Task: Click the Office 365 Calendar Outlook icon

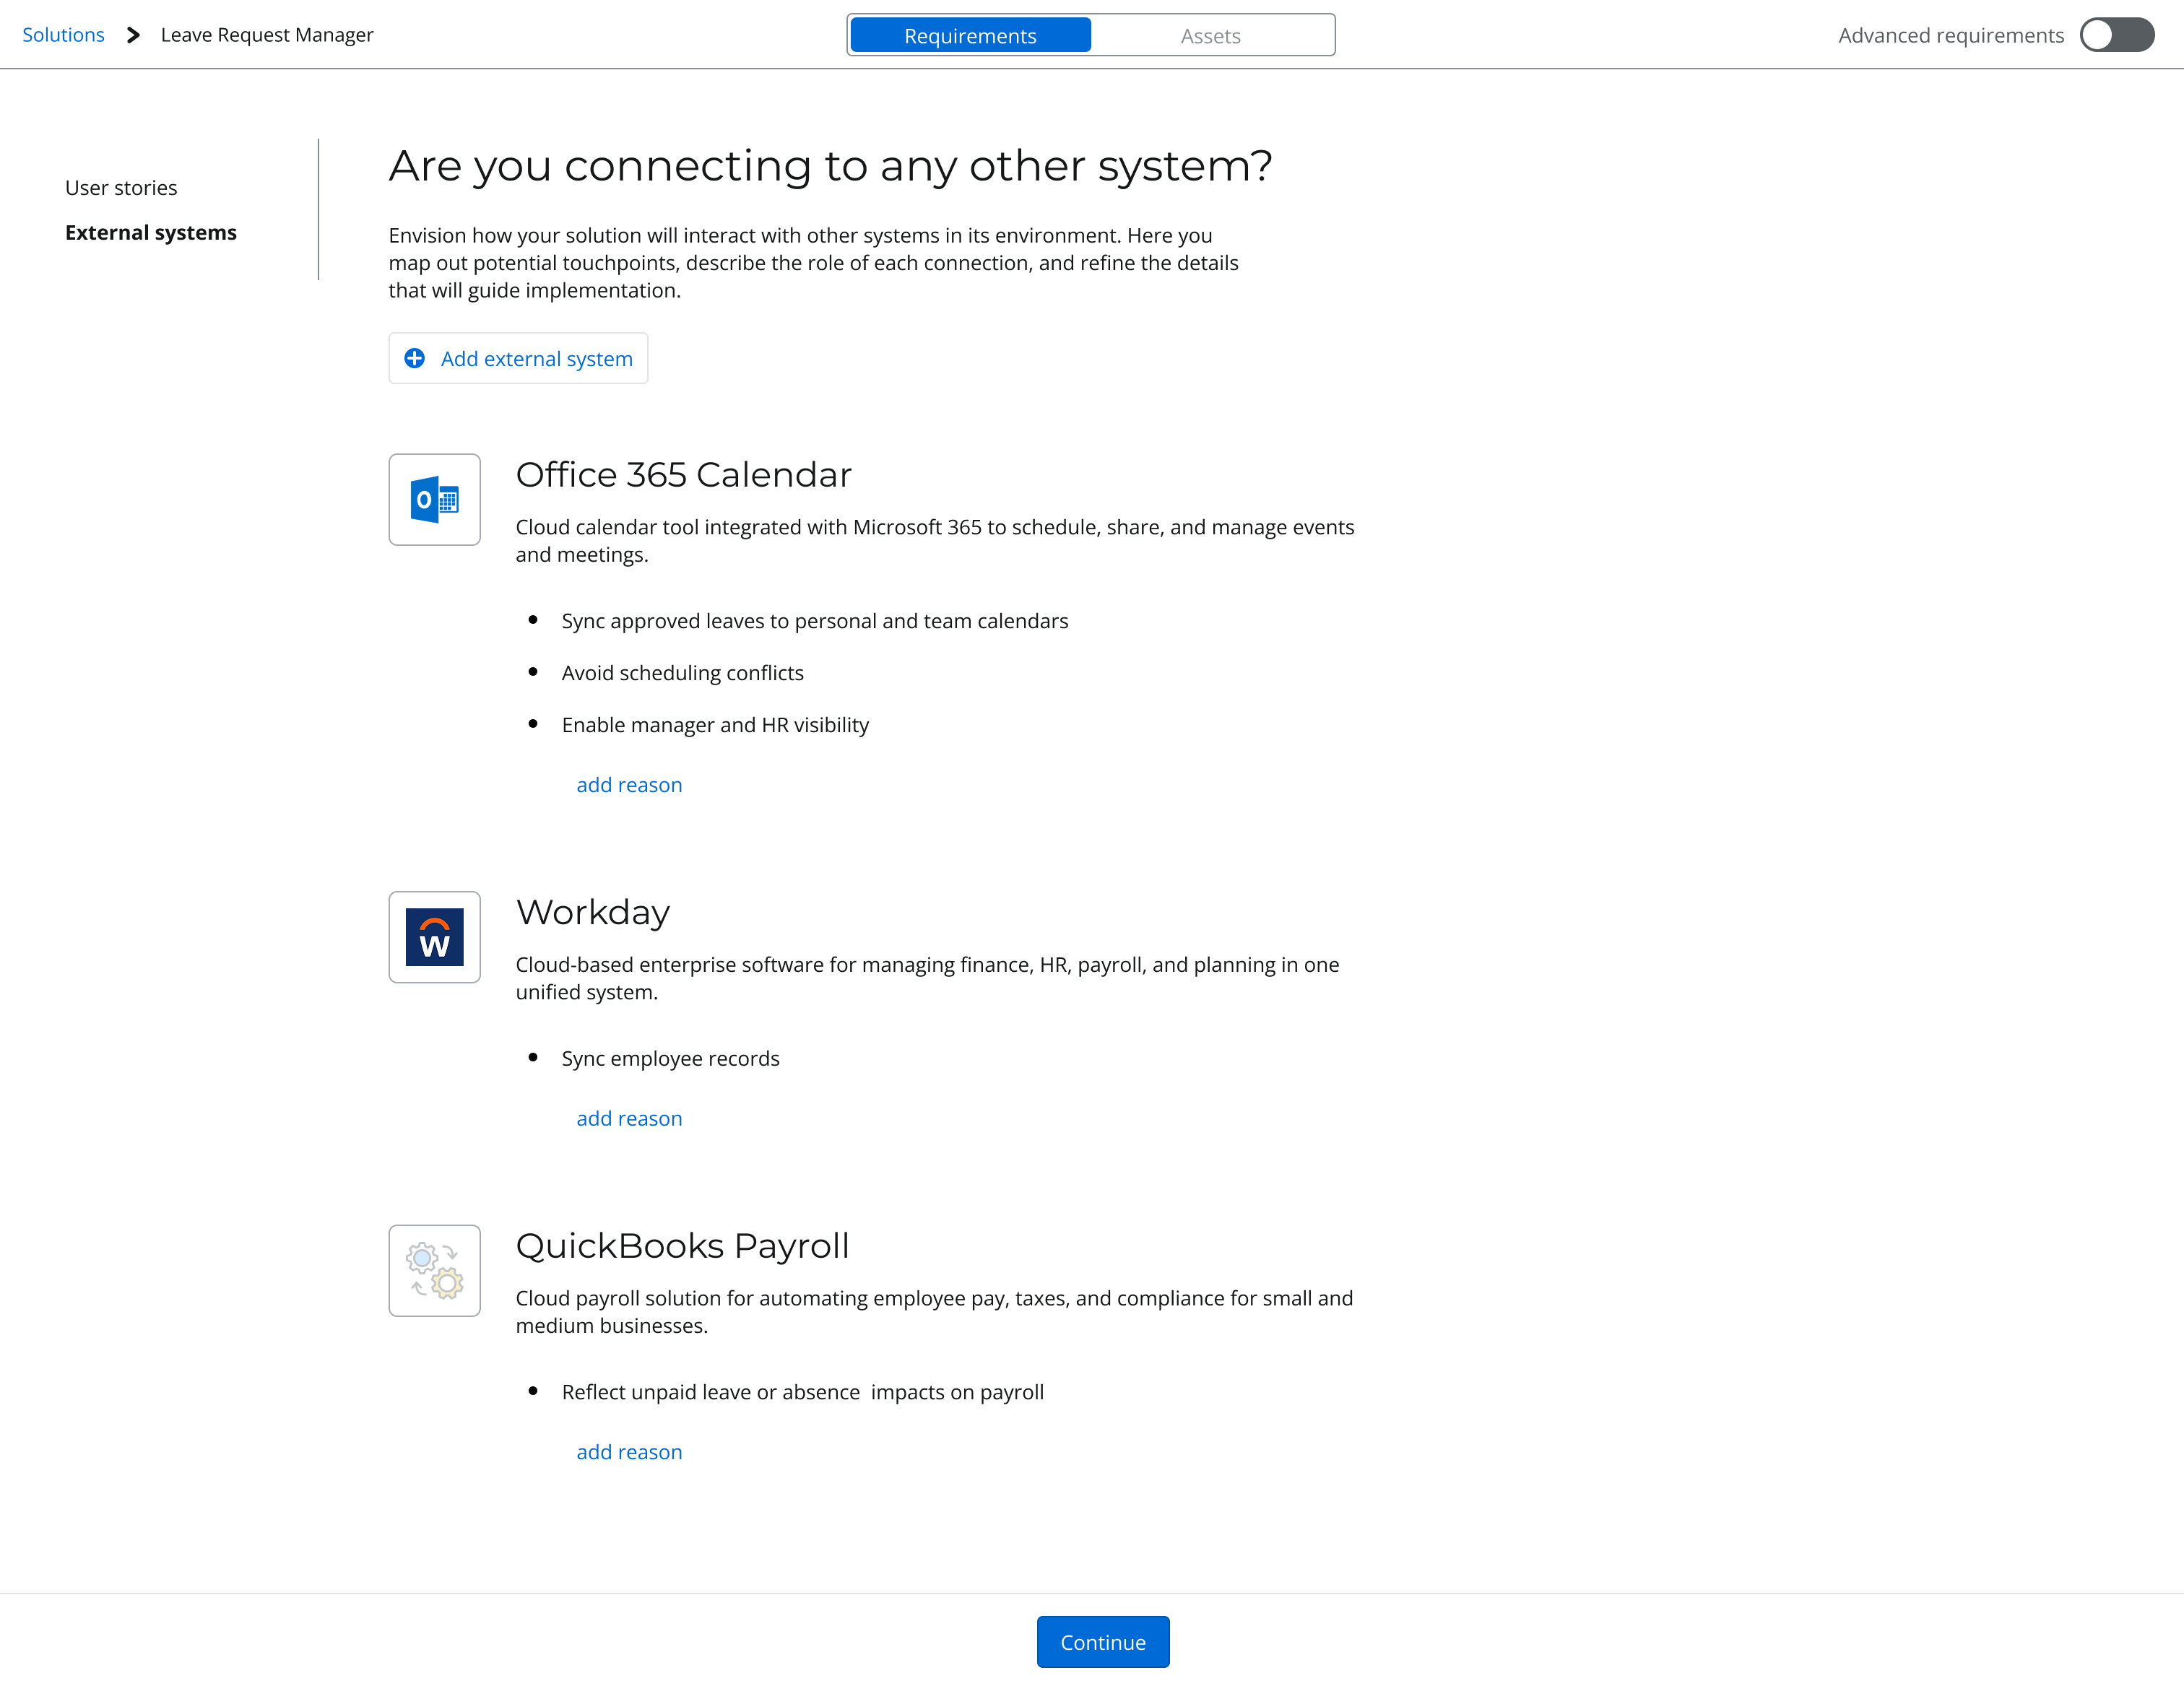Action: pyautogui.click(x=434, y=499)
